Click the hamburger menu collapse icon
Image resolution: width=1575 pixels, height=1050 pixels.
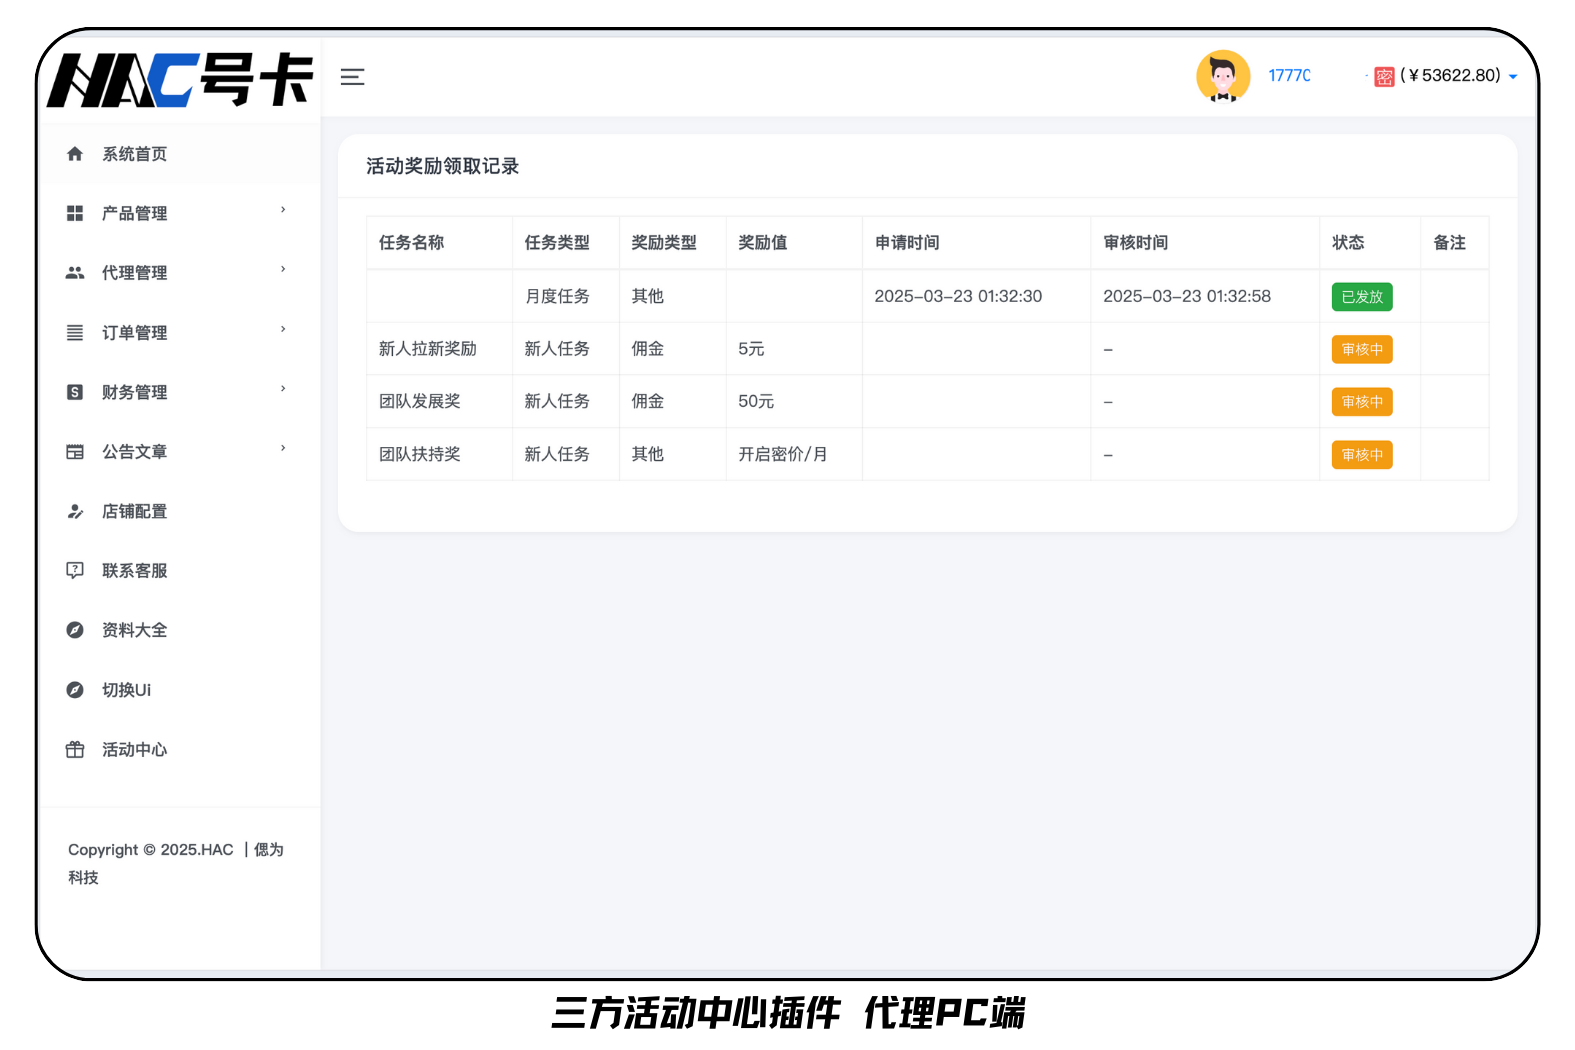(352, 77)
